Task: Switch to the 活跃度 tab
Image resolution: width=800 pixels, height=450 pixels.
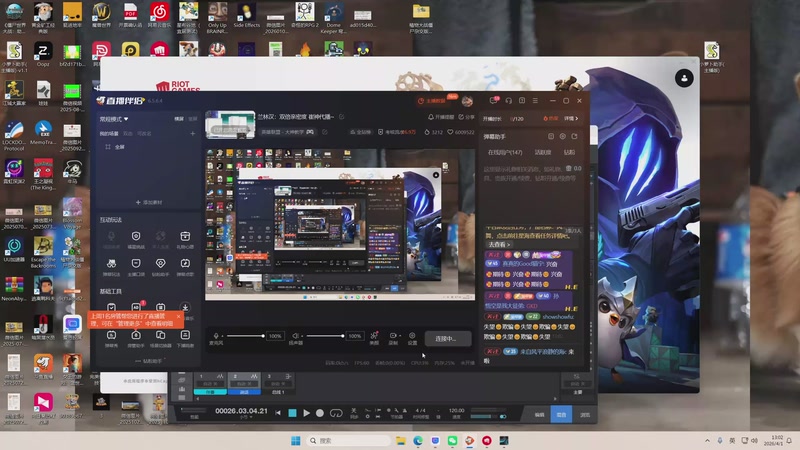Action: pyautogui.click(x=542, y=152)
